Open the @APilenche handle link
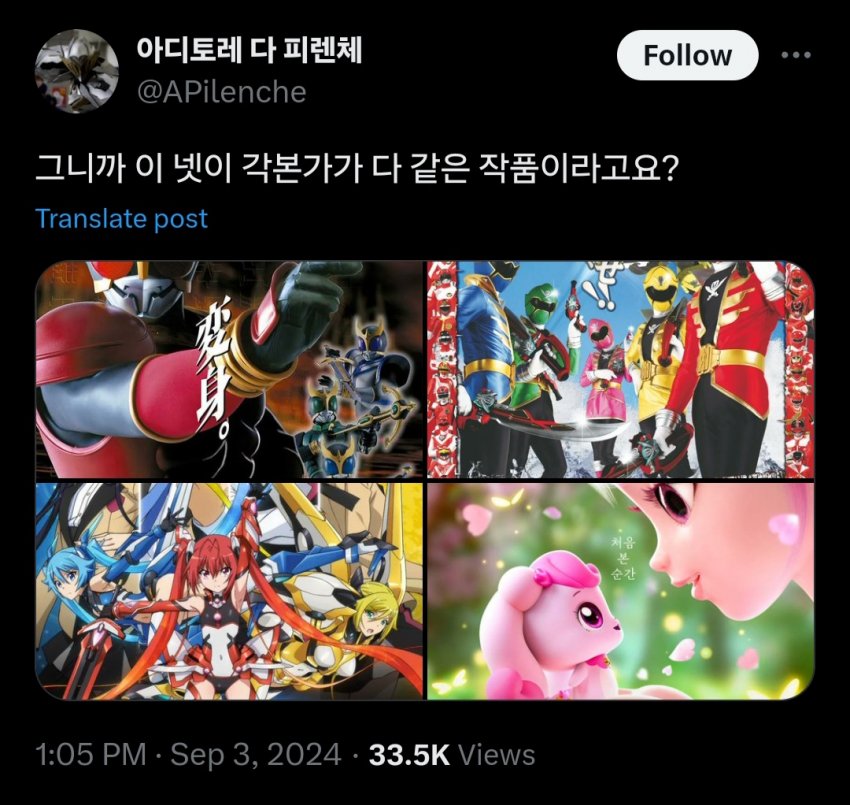The image size is (850, 805). pyautogui.click(x=221, y=92)
